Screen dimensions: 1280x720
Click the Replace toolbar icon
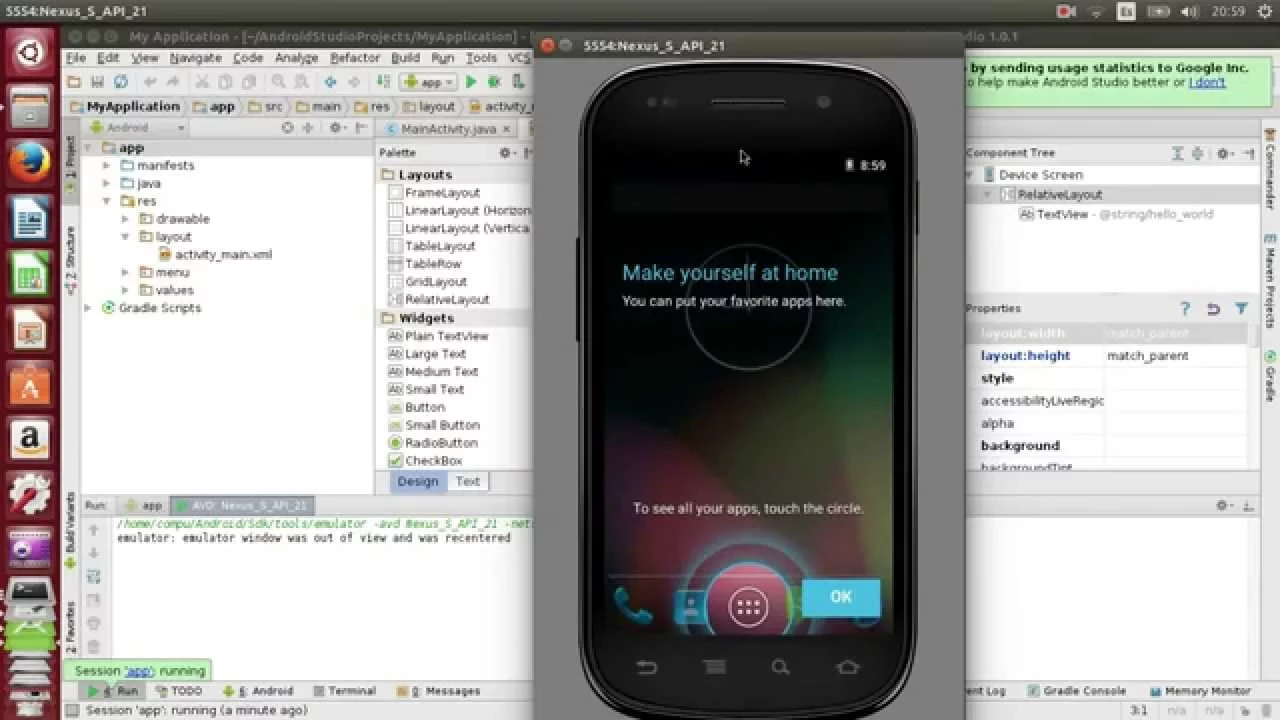pos(301,82)
